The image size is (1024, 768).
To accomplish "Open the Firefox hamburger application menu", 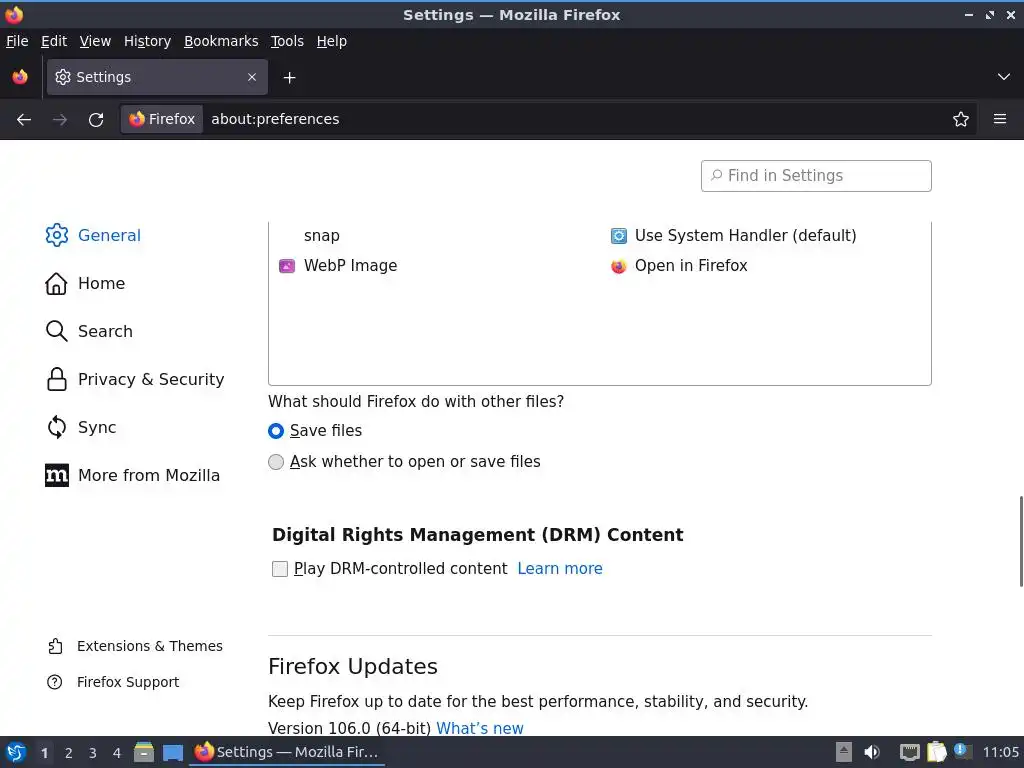I will (999, 119).
